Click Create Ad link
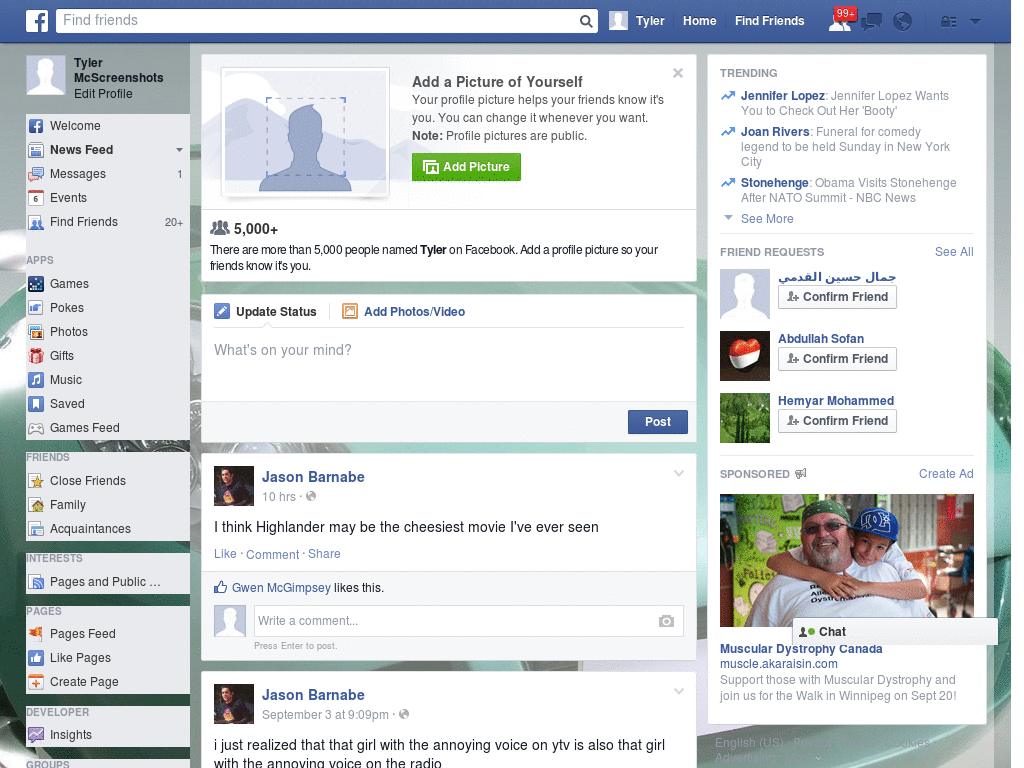The height and width of the screenshot is (768, 1024). 946,474
